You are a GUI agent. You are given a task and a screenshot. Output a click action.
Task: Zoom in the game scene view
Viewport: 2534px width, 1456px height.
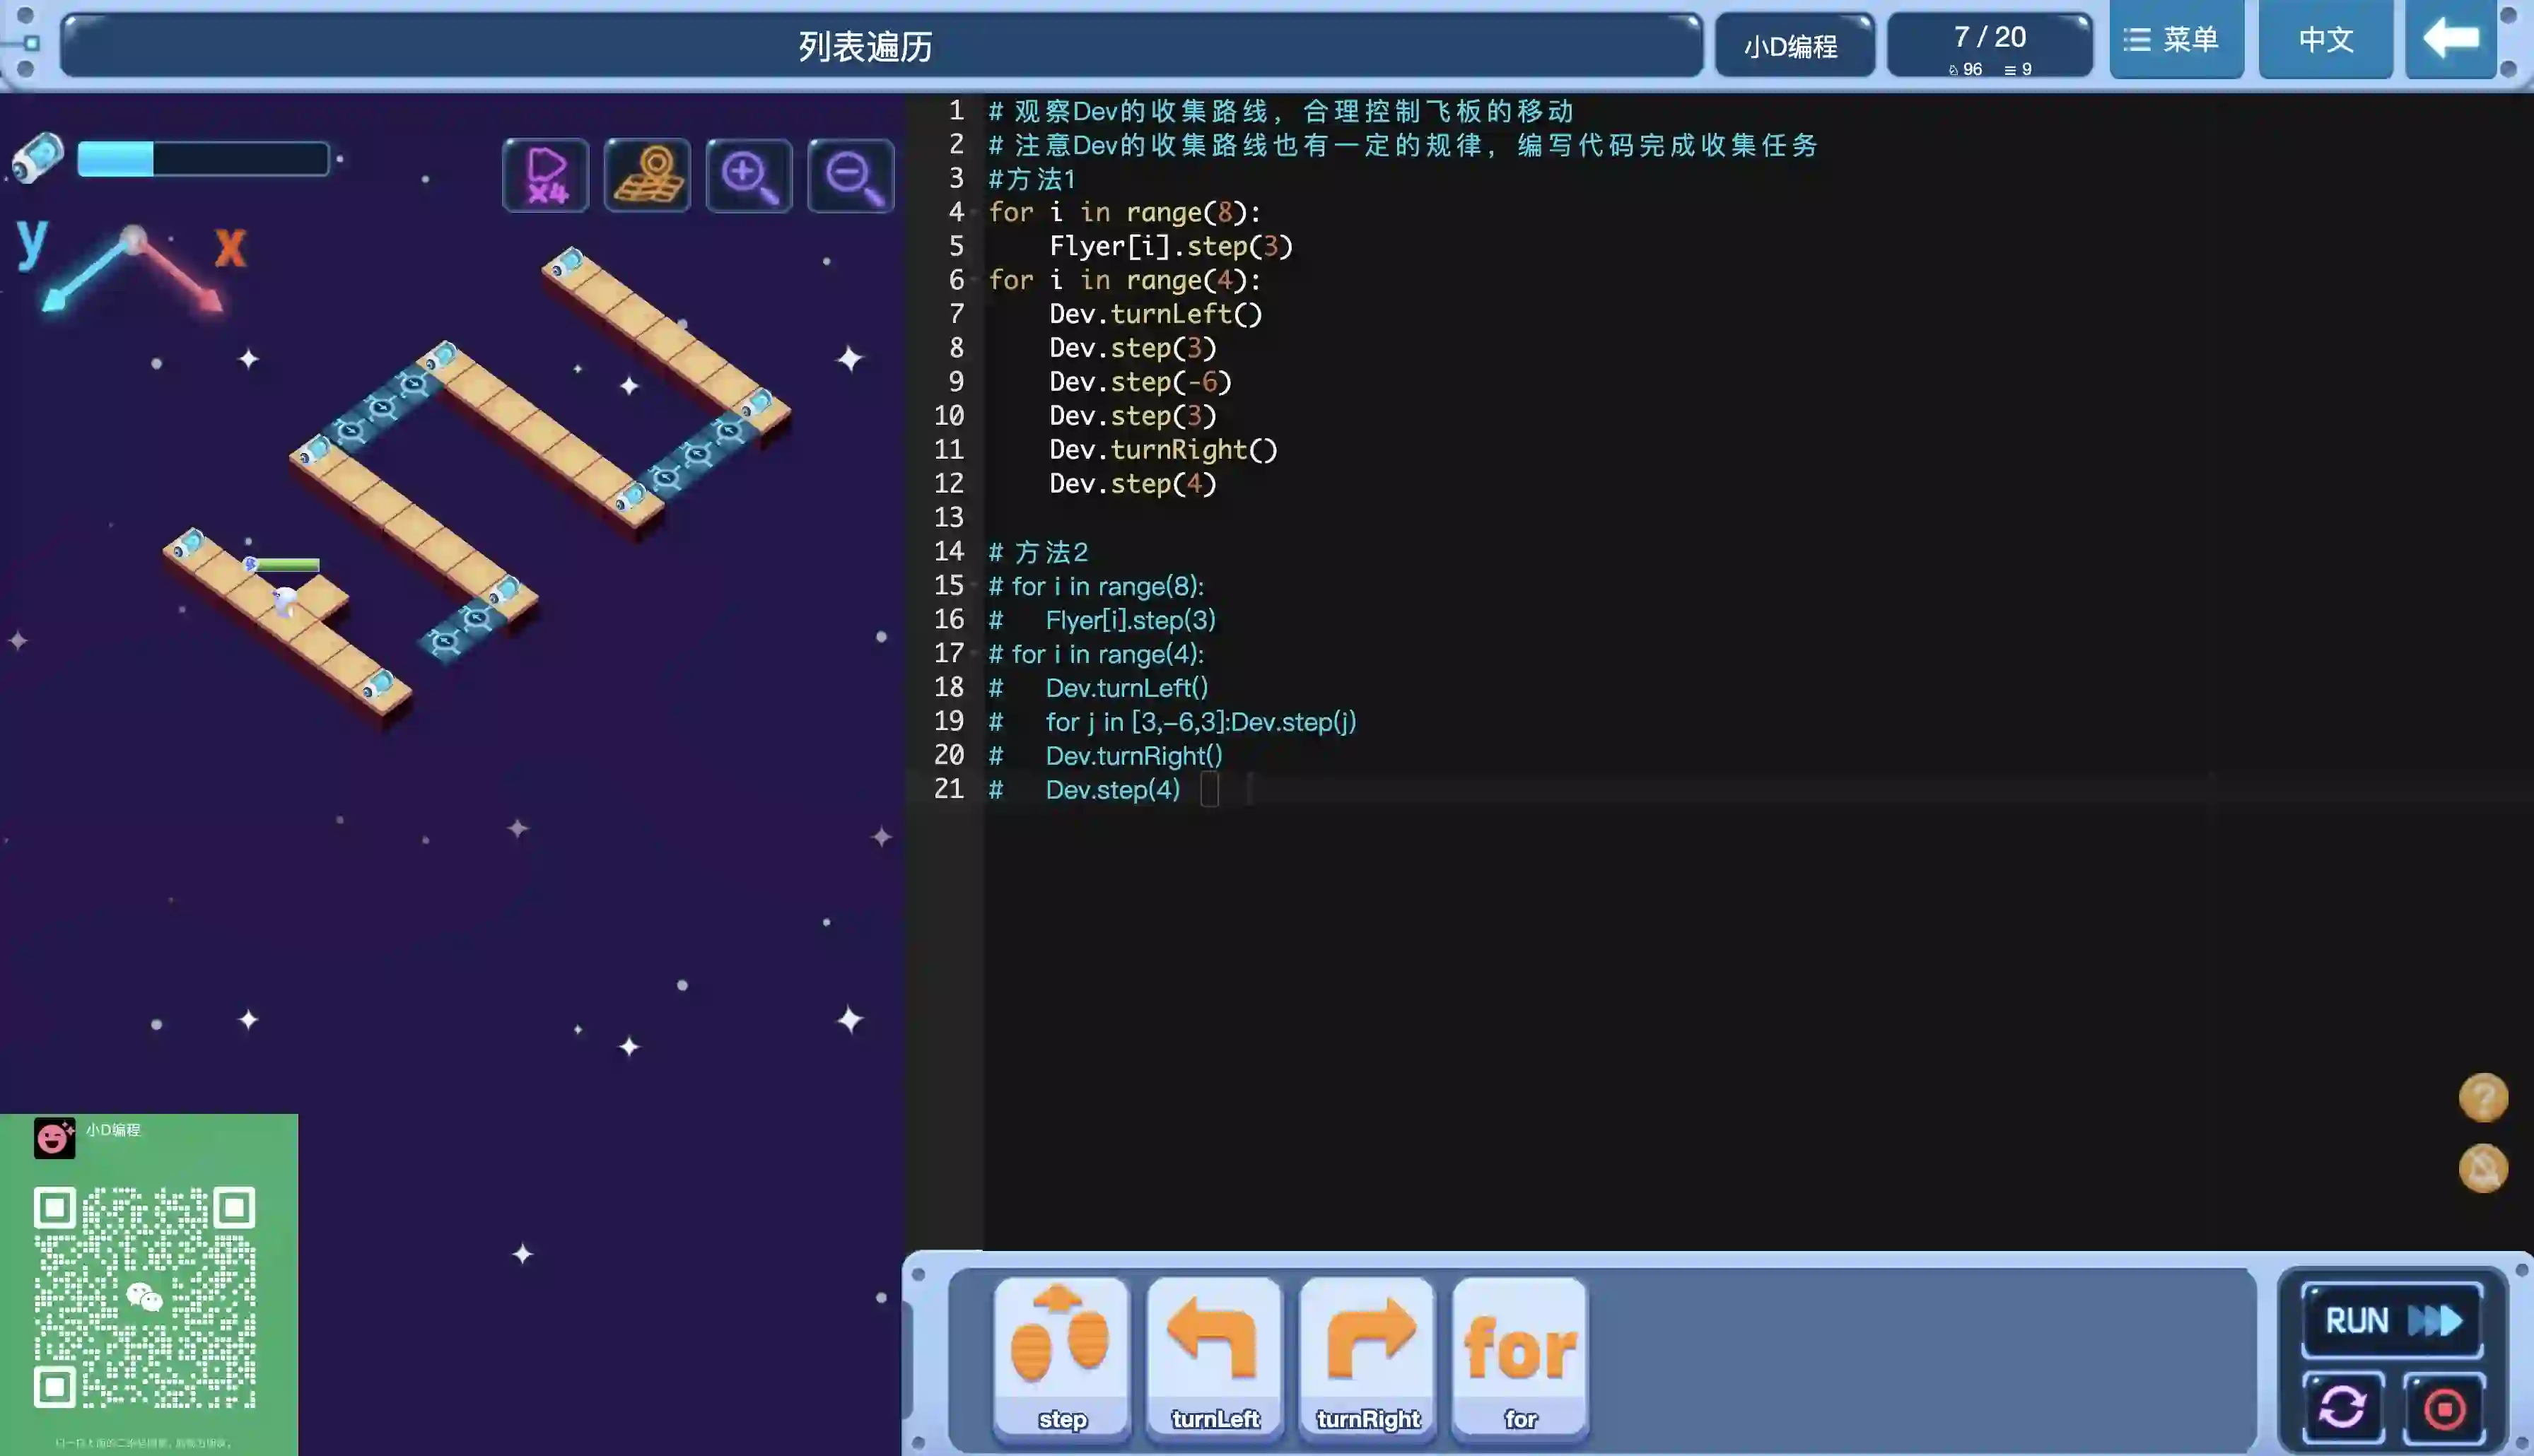(x=749, y=176)
